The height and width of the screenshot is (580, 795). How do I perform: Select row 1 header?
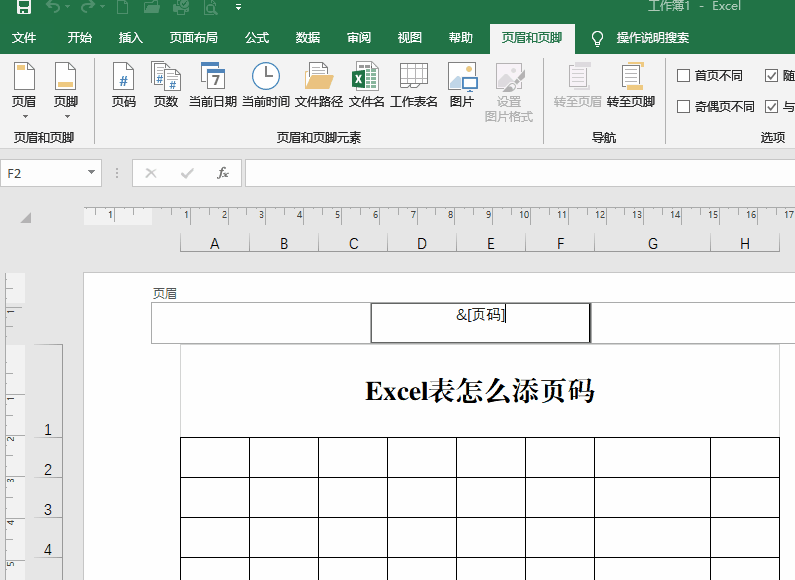click(x=48, y=391)
